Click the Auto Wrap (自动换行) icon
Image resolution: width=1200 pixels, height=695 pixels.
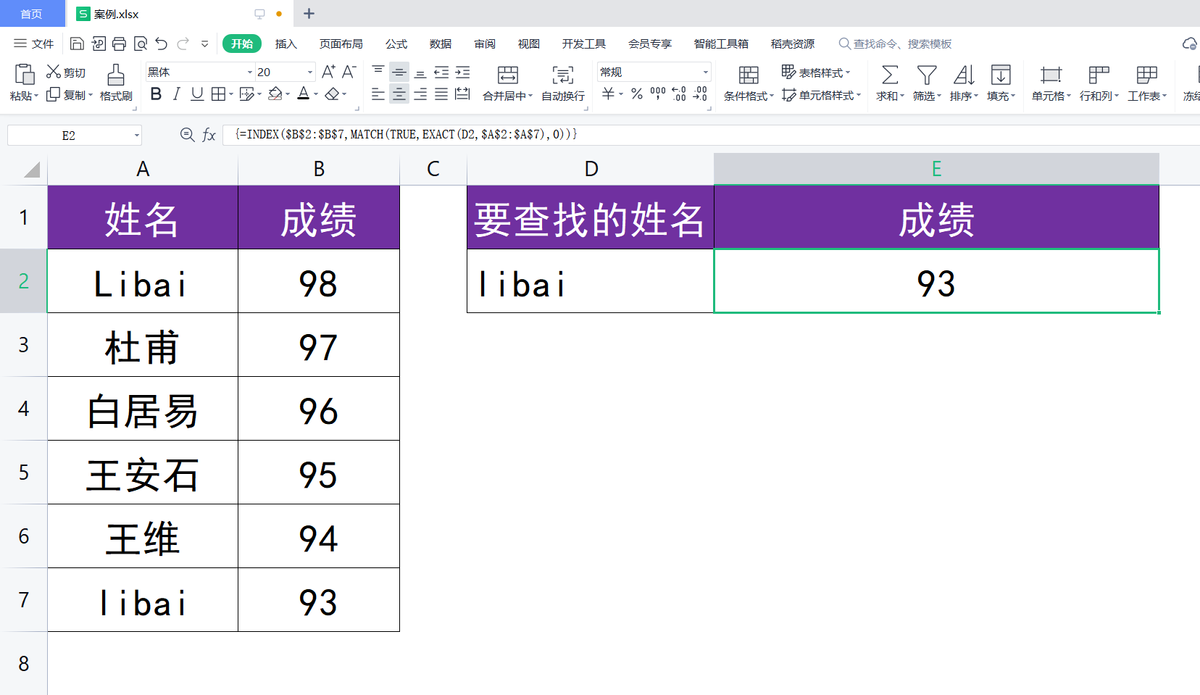pyautogui.click(x=563, y=75)
